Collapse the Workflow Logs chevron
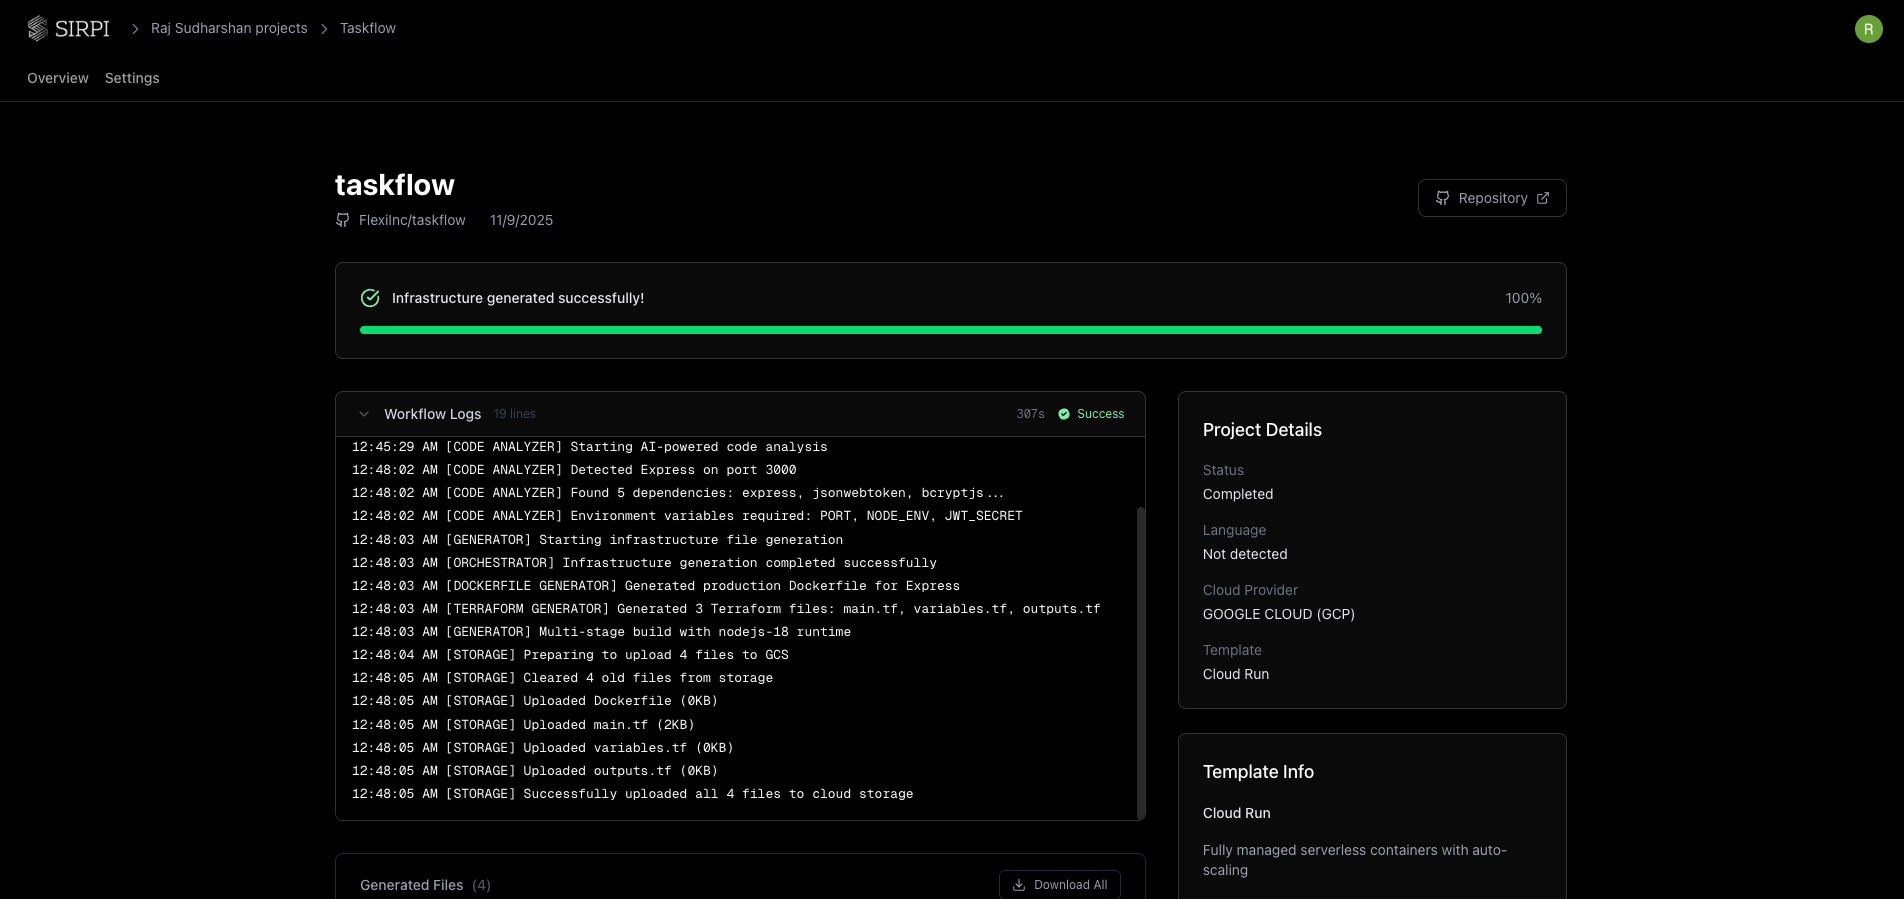 [364, 414]
